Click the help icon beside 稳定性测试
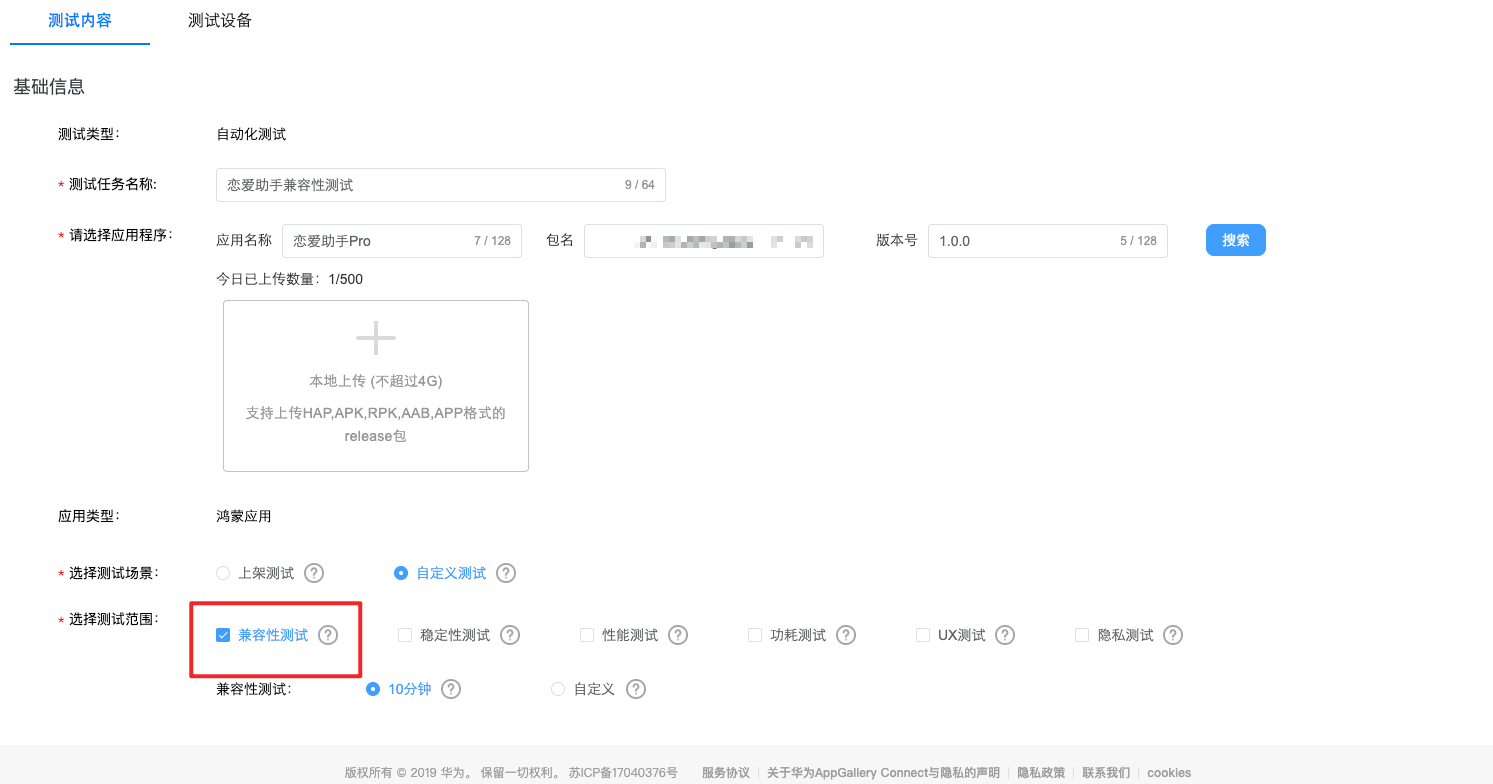The width and height of the screenshot is (1493, 784). click(510, 634)
